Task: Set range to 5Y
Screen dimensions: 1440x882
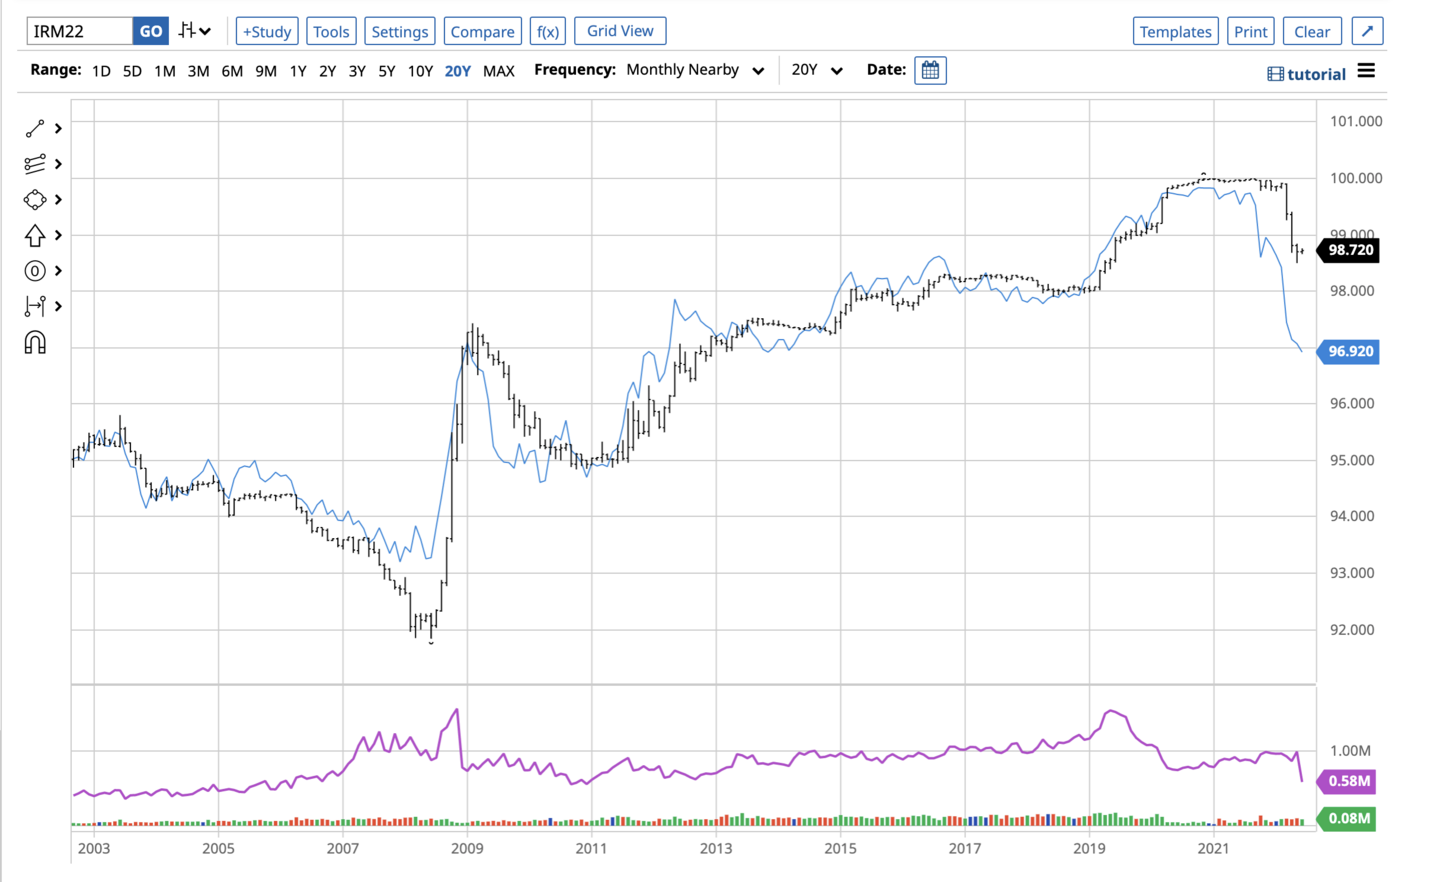Action: coord(386,71)
